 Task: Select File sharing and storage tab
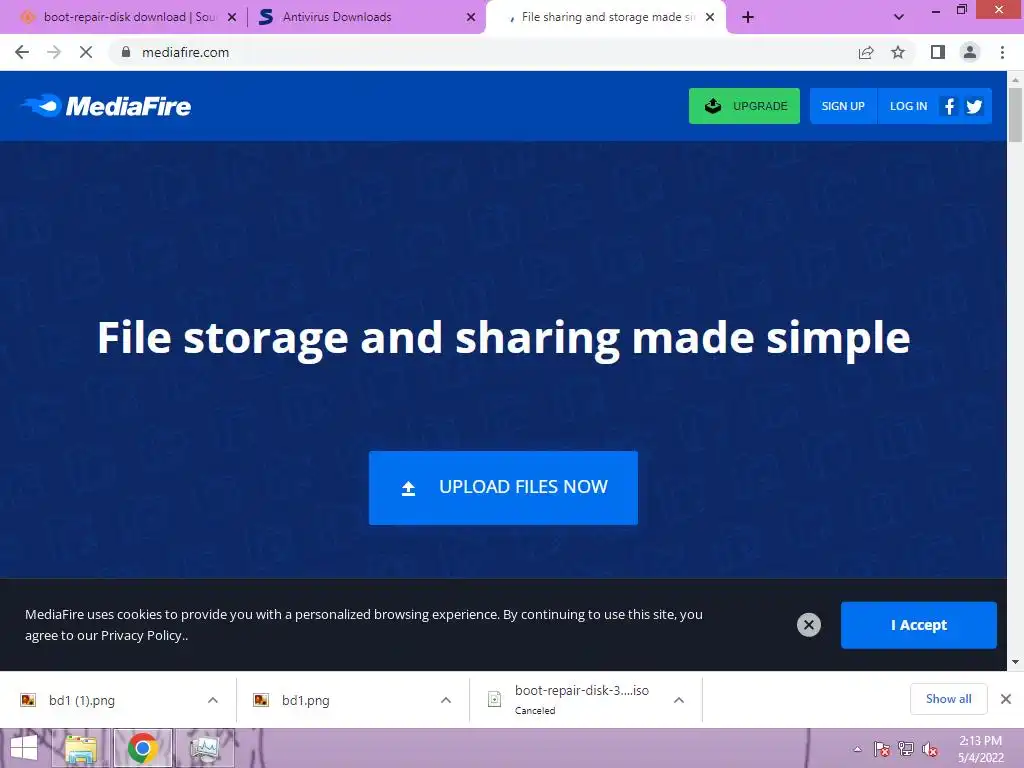pyautogui.click(x=606, y=17)
